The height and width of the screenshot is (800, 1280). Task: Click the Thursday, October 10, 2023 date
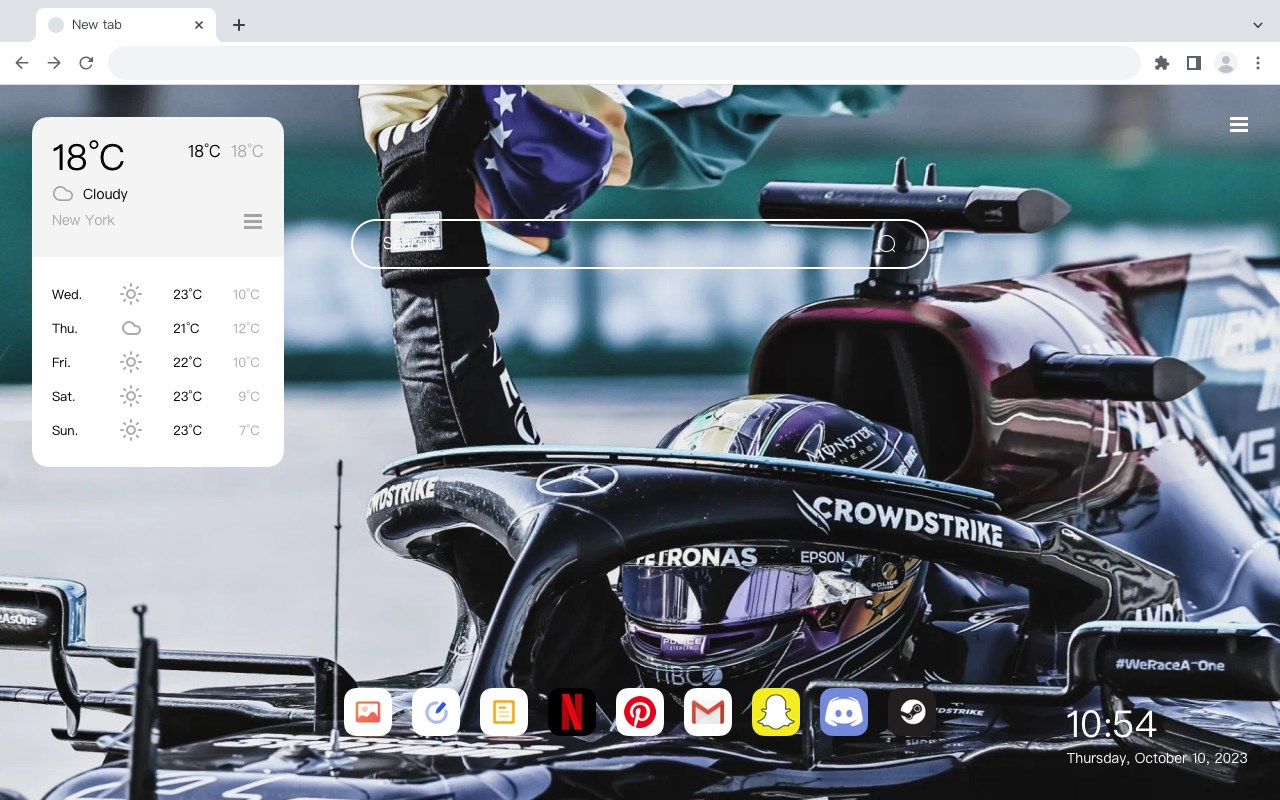(x=1157, y=758)
